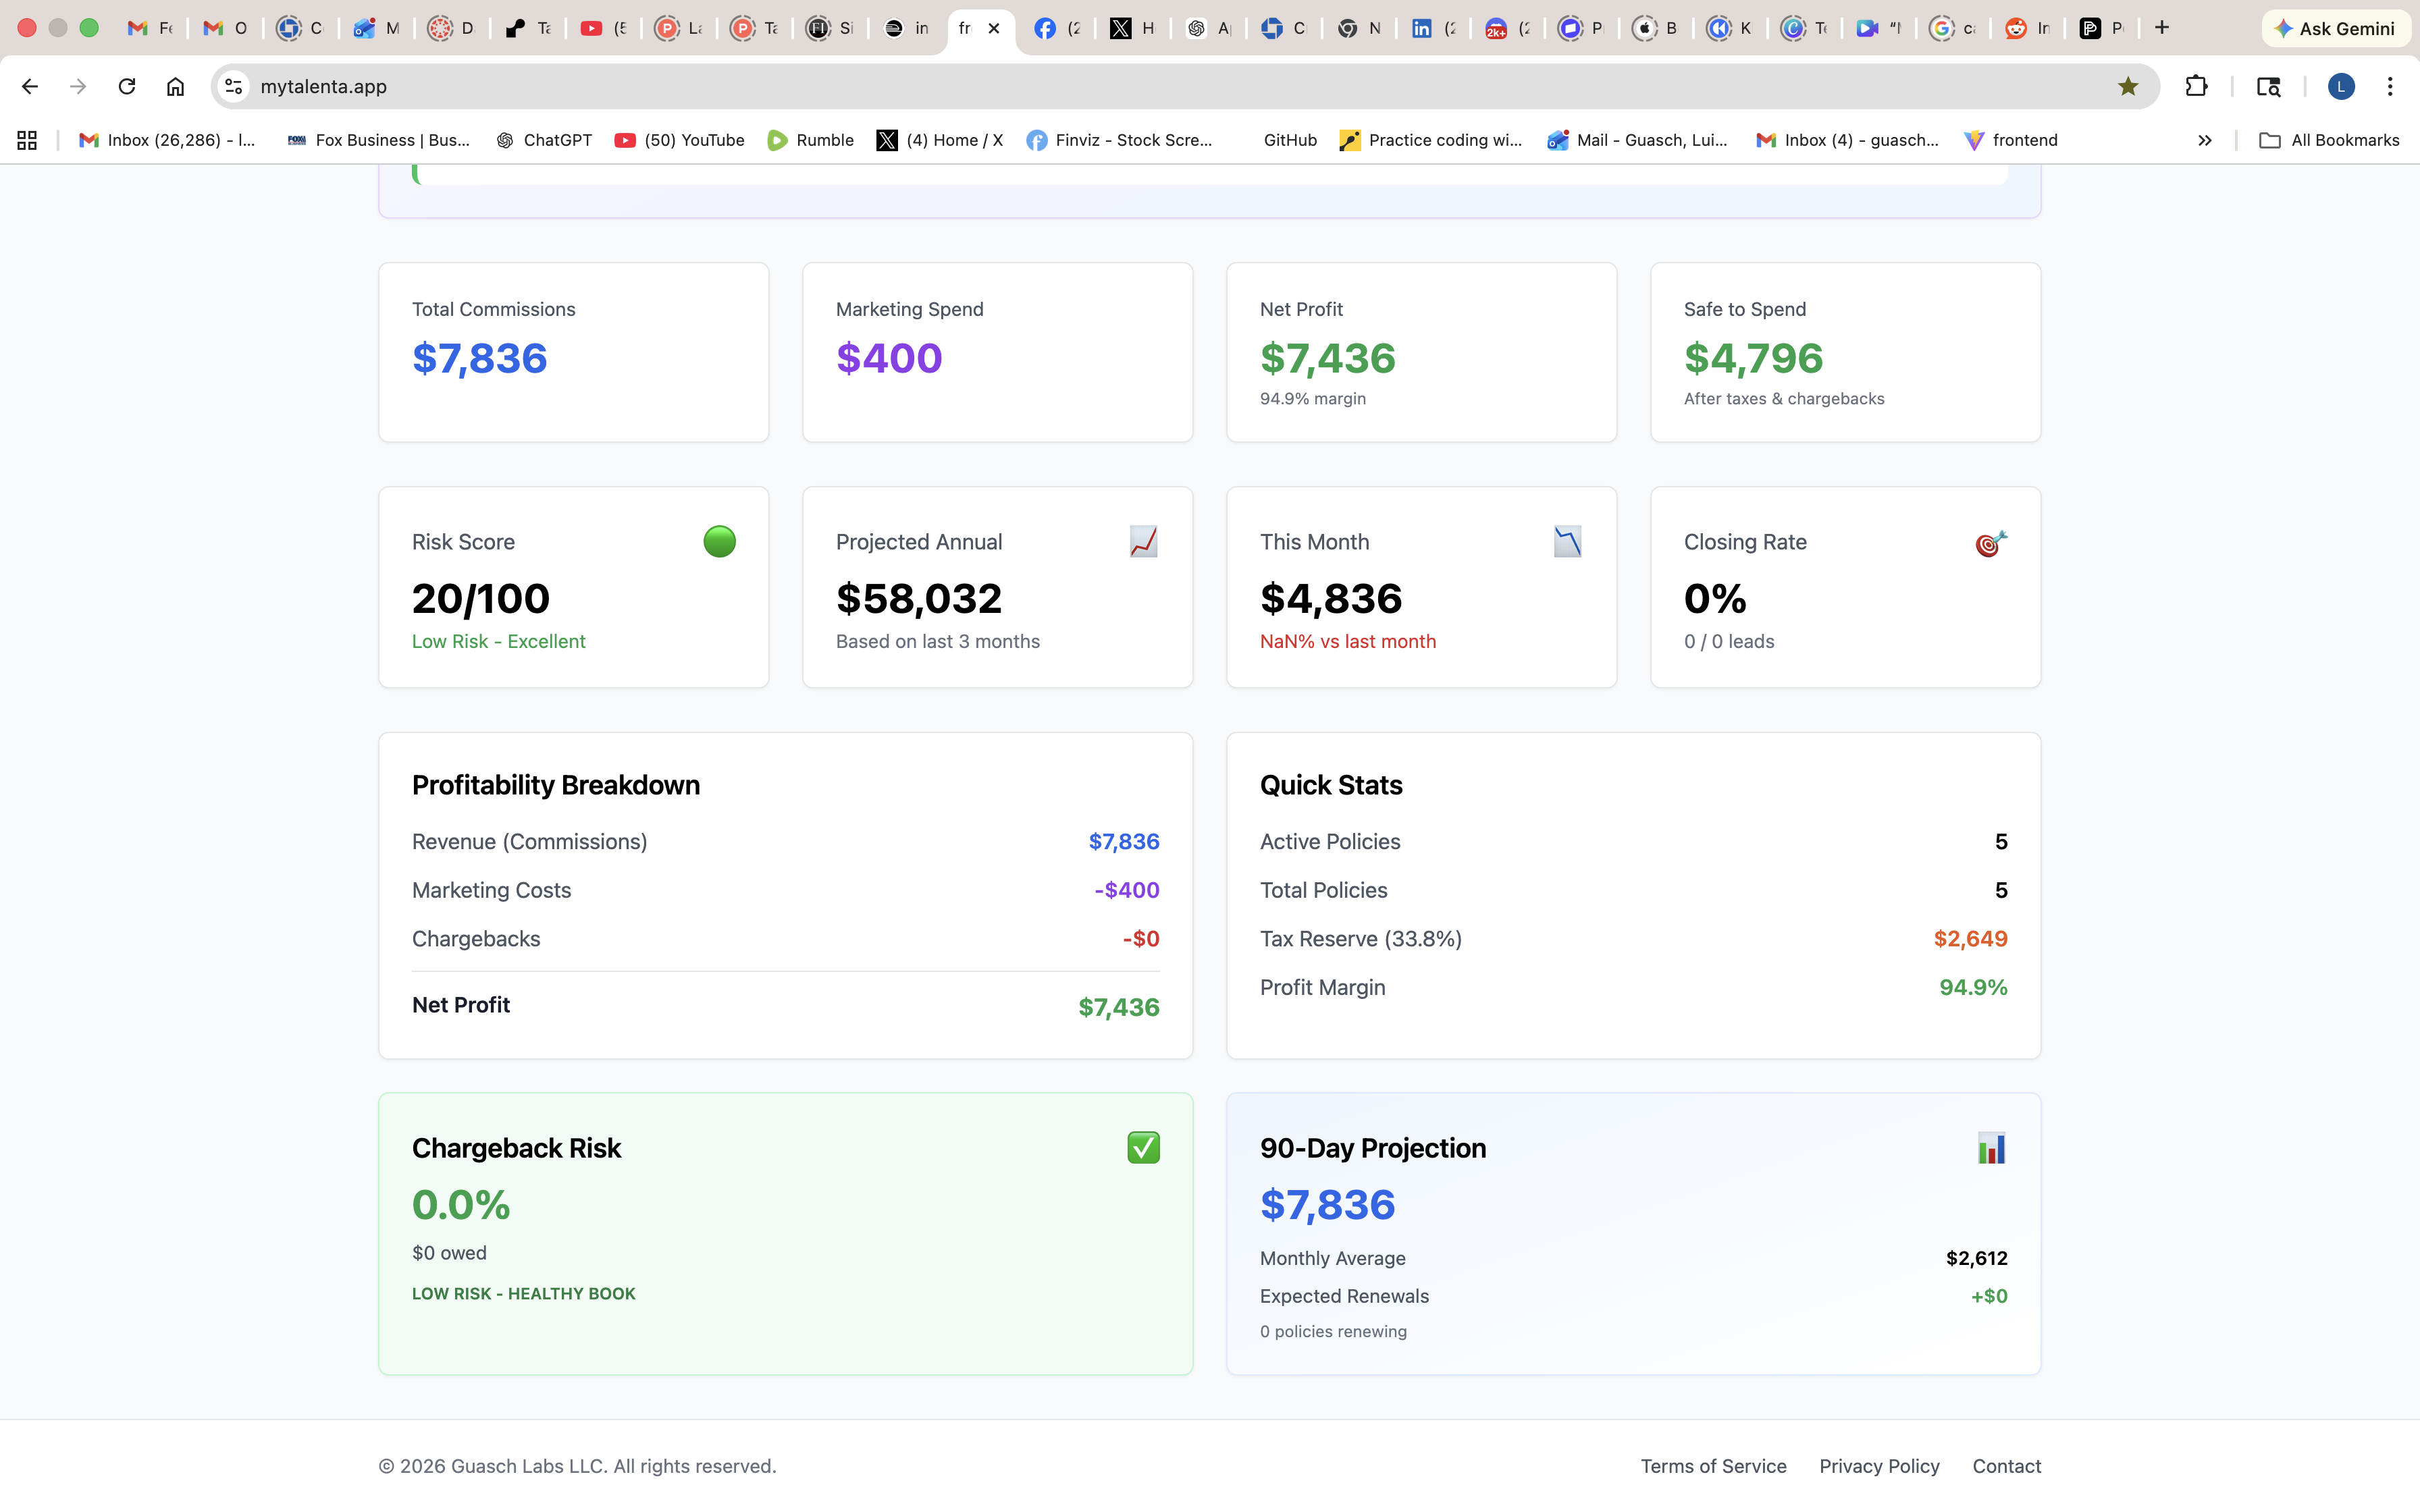The width and height of the screenshot is (2420, 1512).
Task: Open Chrome's three-dot menu
Action: pos(2389,87)
